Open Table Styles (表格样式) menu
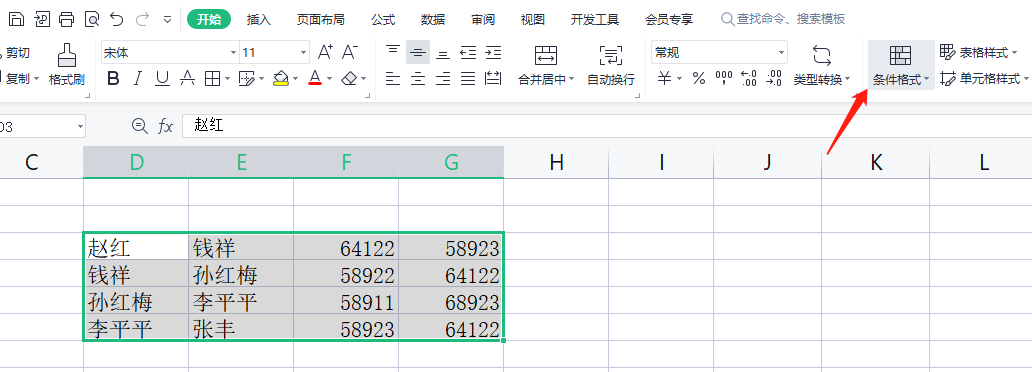The image size is (1032, 372). point(979,52)
